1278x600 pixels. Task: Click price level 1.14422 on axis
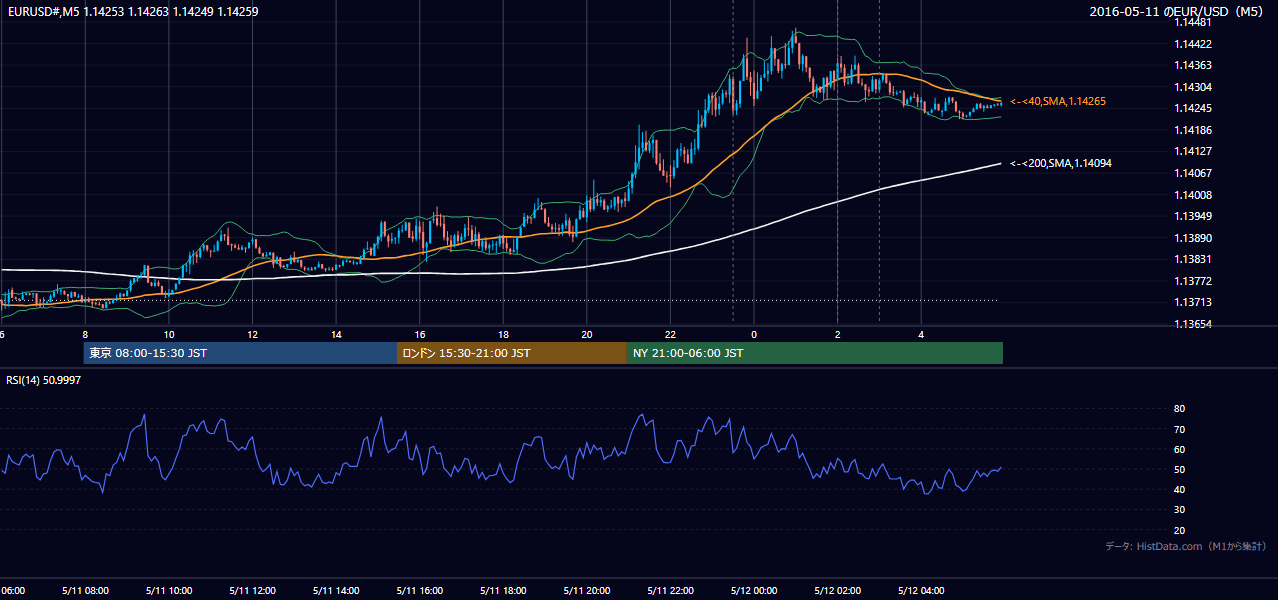(x=1193, y=44)
